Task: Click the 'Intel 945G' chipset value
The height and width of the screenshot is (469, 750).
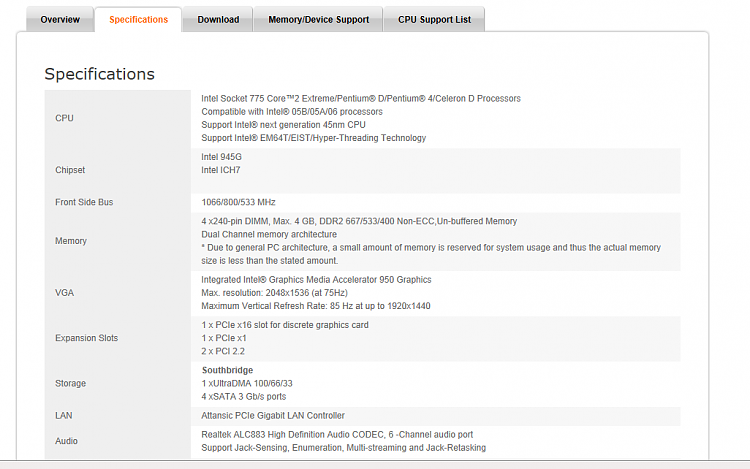Action: click(x=221, y=157)
